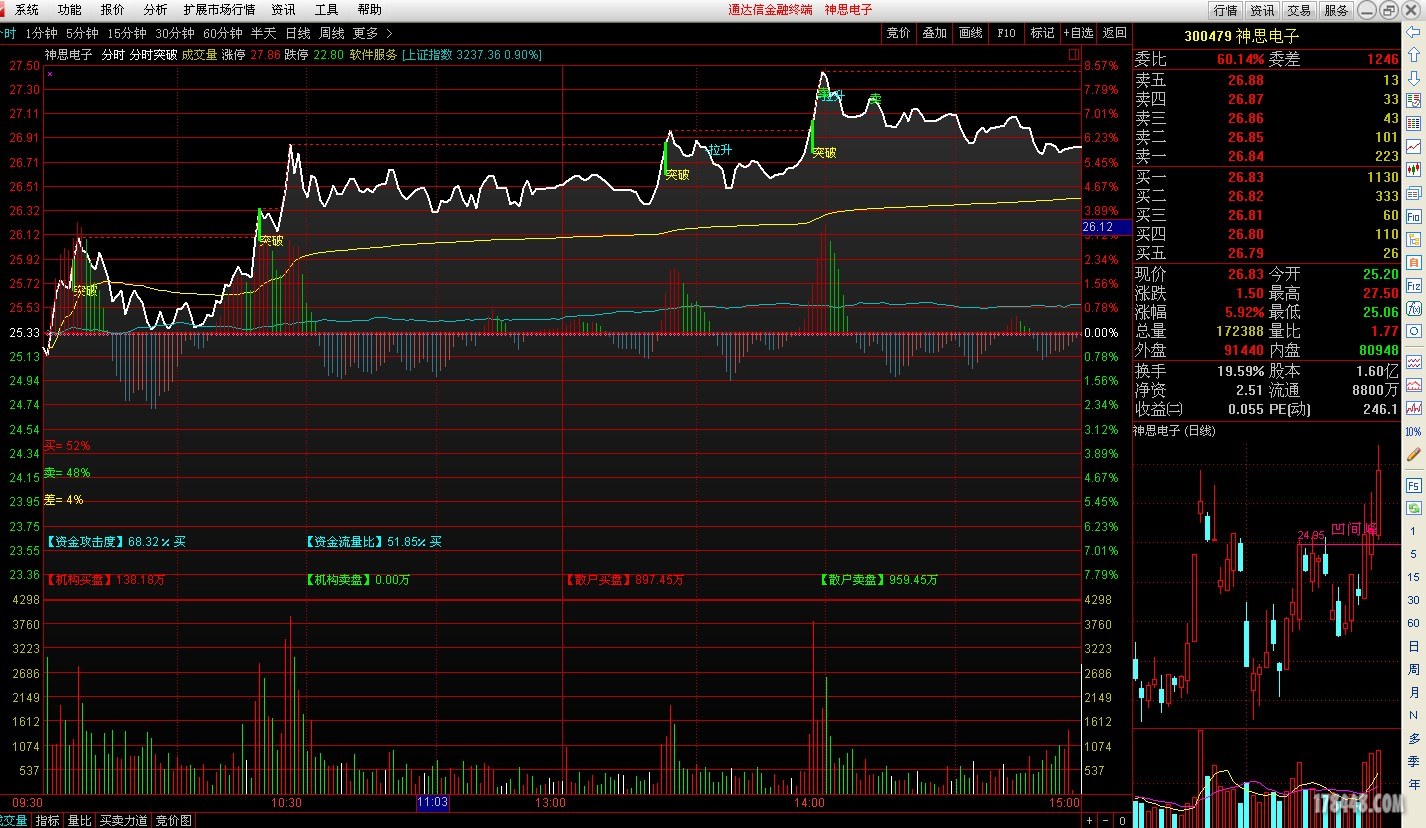Switch to 周线 period
Viewport: 1426px width, 828px height.
coord(332,33)
